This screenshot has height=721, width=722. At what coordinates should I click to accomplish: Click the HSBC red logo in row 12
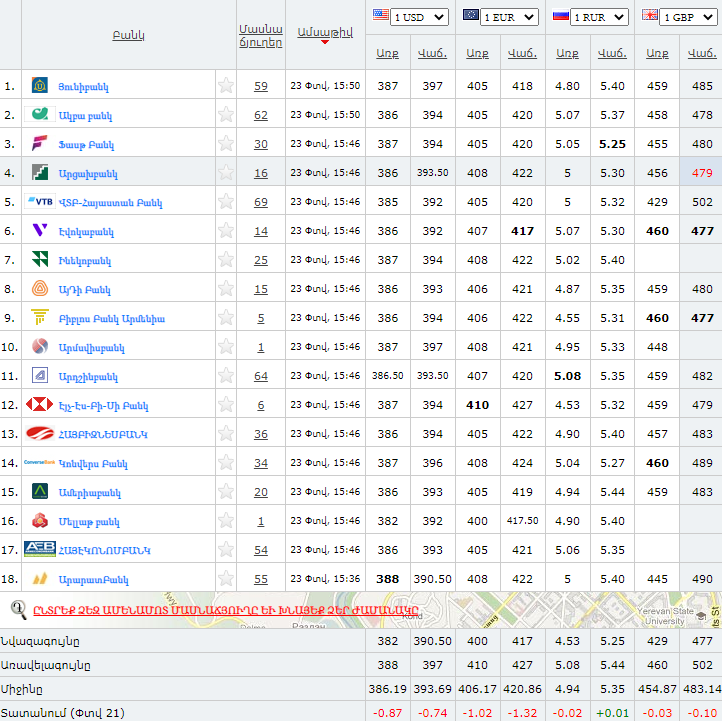[40, 404]
